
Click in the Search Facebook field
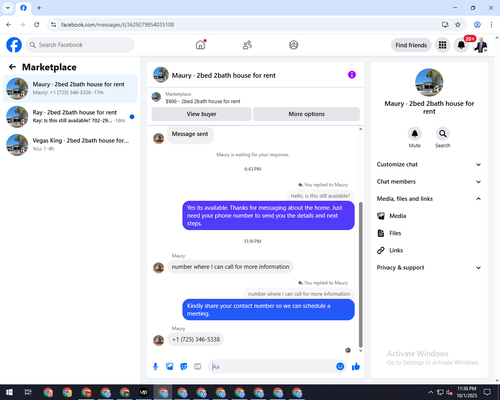80,45
